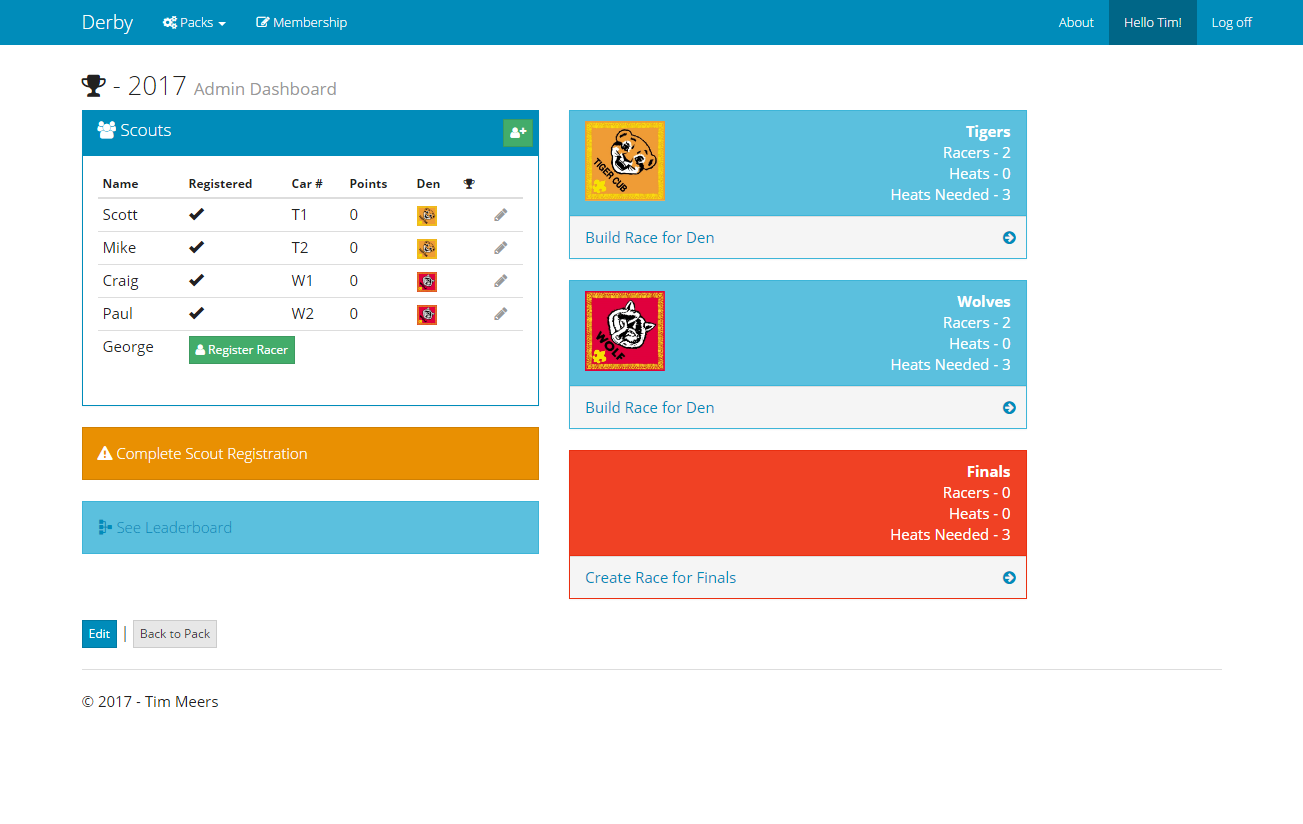Select the Wolf den badge icon next to Craig

pyautogui.click(x=427, y=281)
